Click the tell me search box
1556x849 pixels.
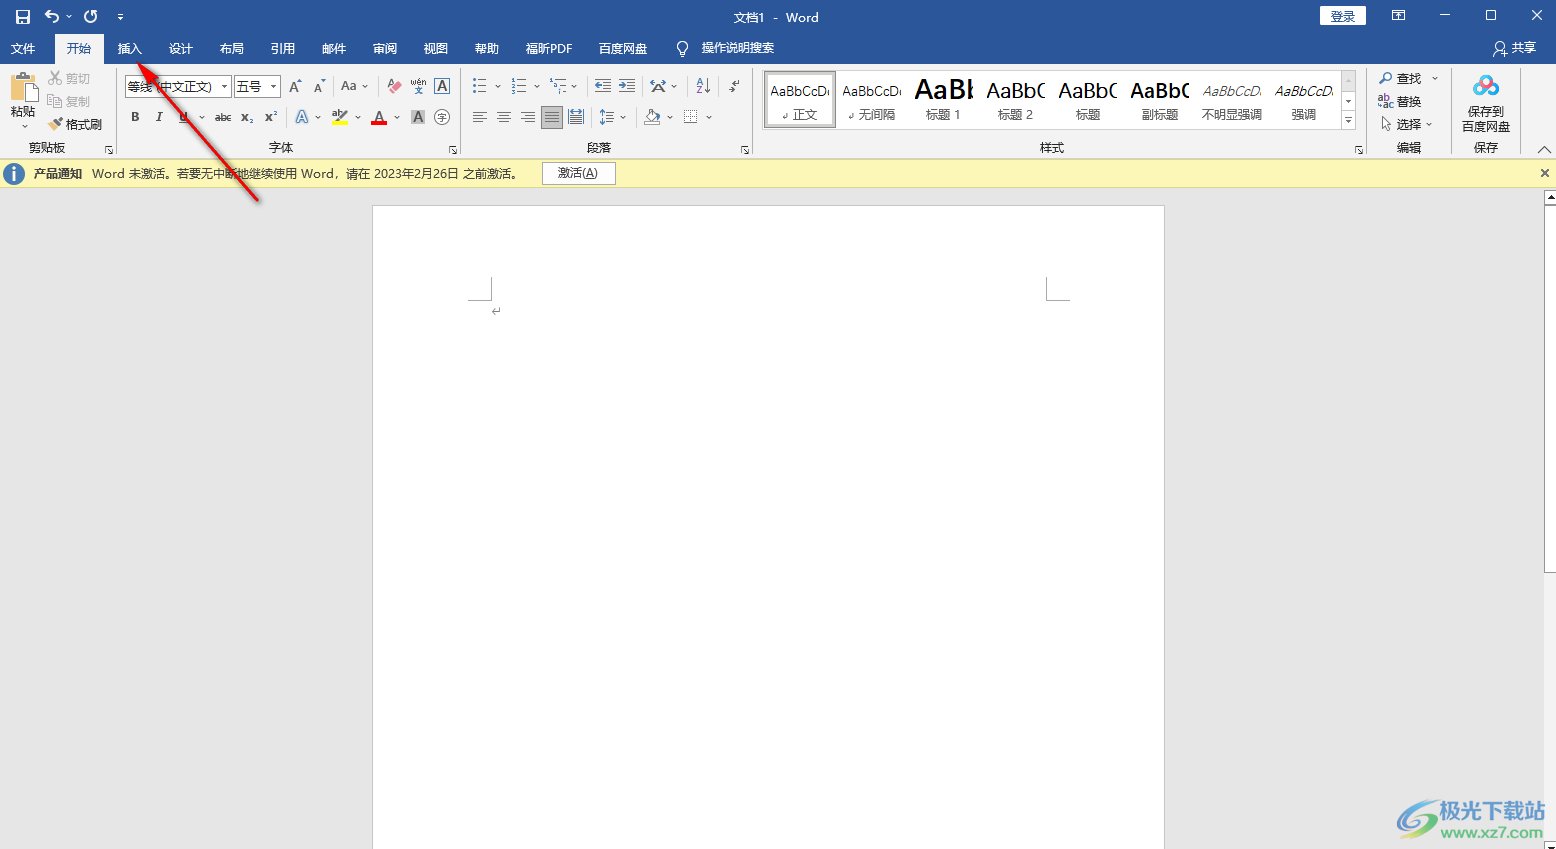click(x=737, y=48)
